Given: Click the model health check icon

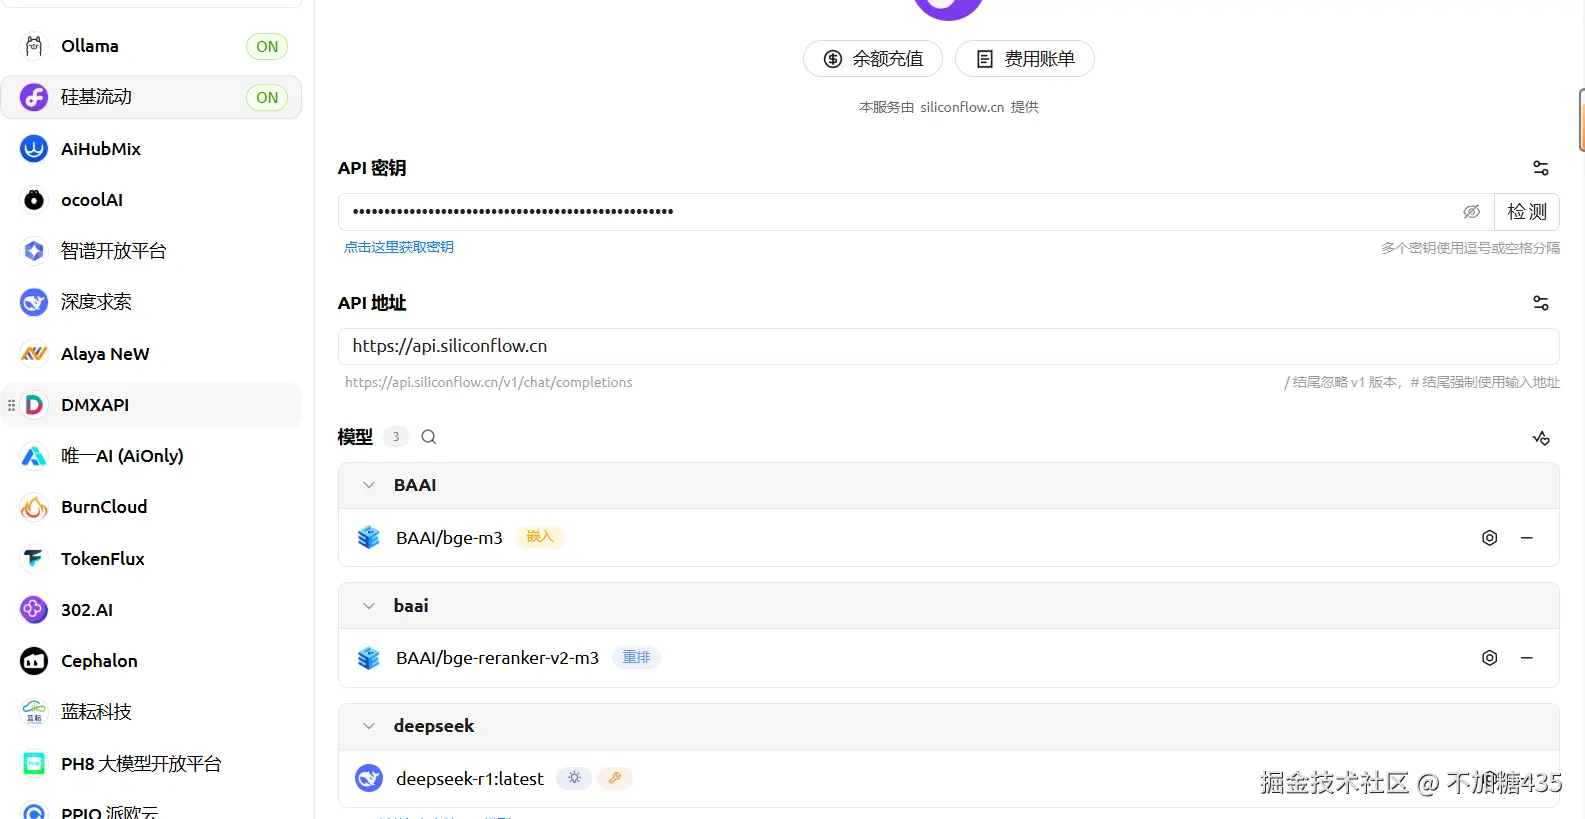Looking at the screenshot, I should pyautogui.click(x=1541, y=438).
